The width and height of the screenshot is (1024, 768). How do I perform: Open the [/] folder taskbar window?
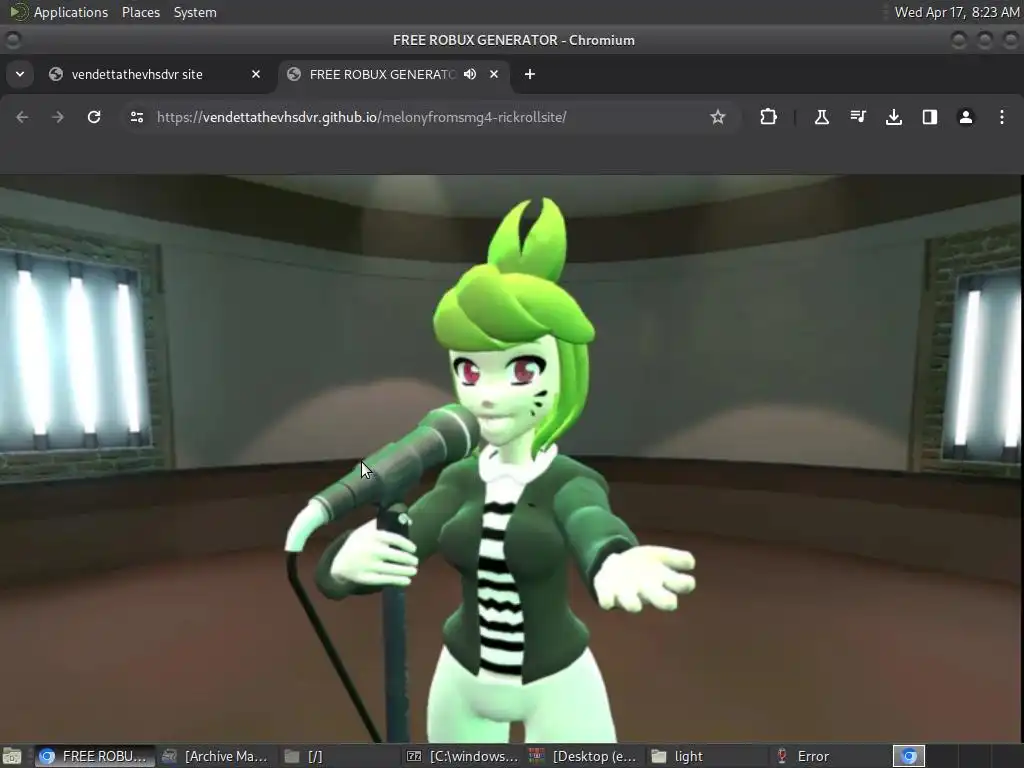coord(338,756)
